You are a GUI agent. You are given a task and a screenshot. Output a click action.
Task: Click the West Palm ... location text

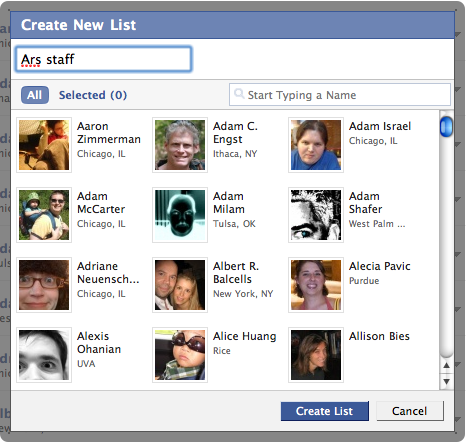[377, 224]
